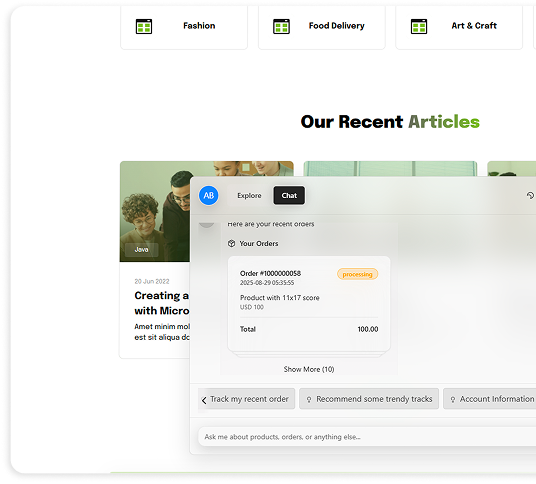Click the Your Orders package icon

231,243
